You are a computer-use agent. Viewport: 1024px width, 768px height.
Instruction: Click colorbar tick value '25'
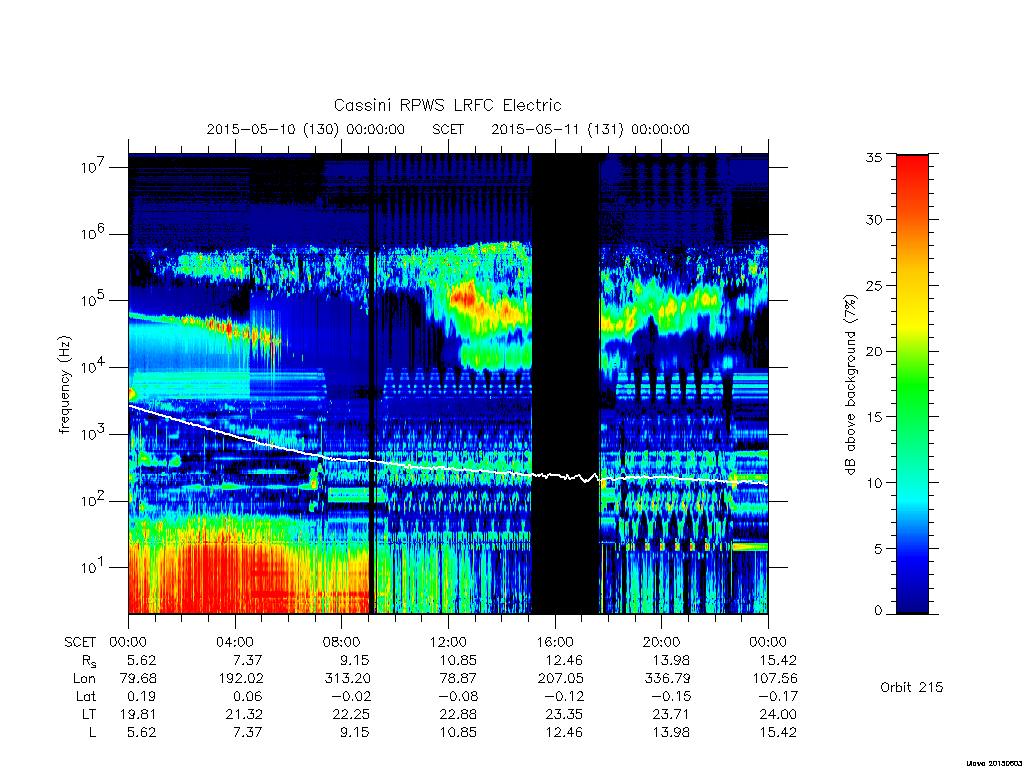coord(874,286)
